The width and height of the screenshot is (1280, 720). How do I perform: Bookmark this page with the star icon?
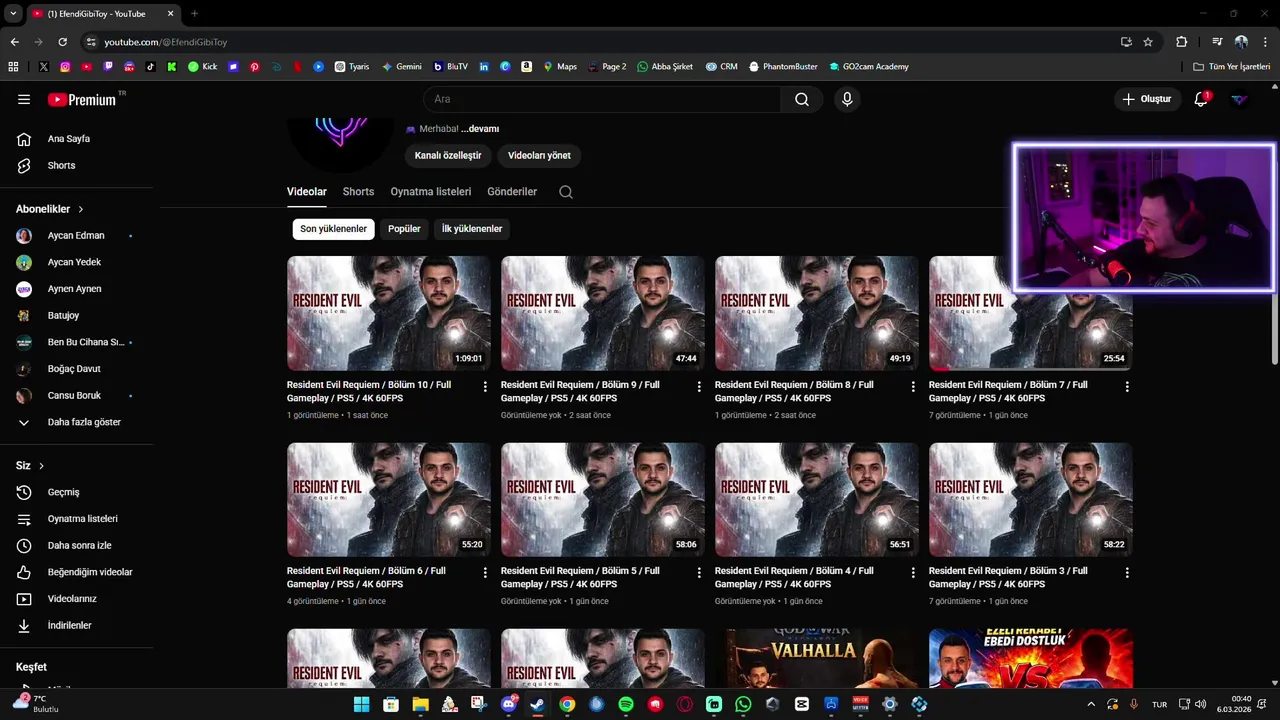(x=1148, y=42)
